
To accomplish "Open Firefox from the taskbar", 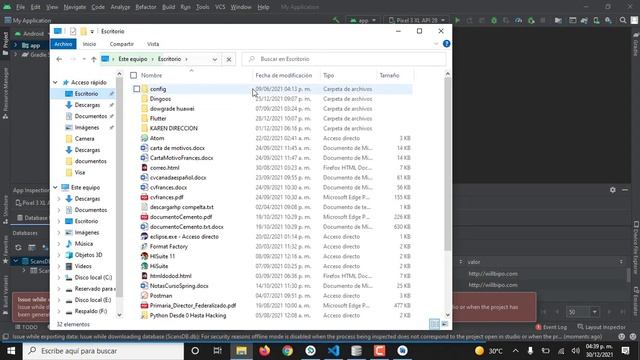I will point(264,351).
